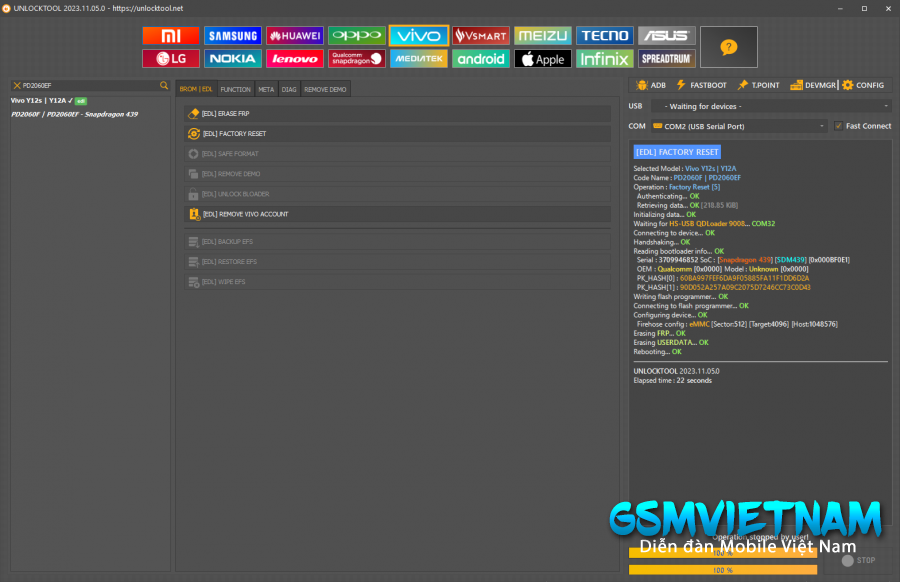Open the CONFIG settings

[863, 85]
